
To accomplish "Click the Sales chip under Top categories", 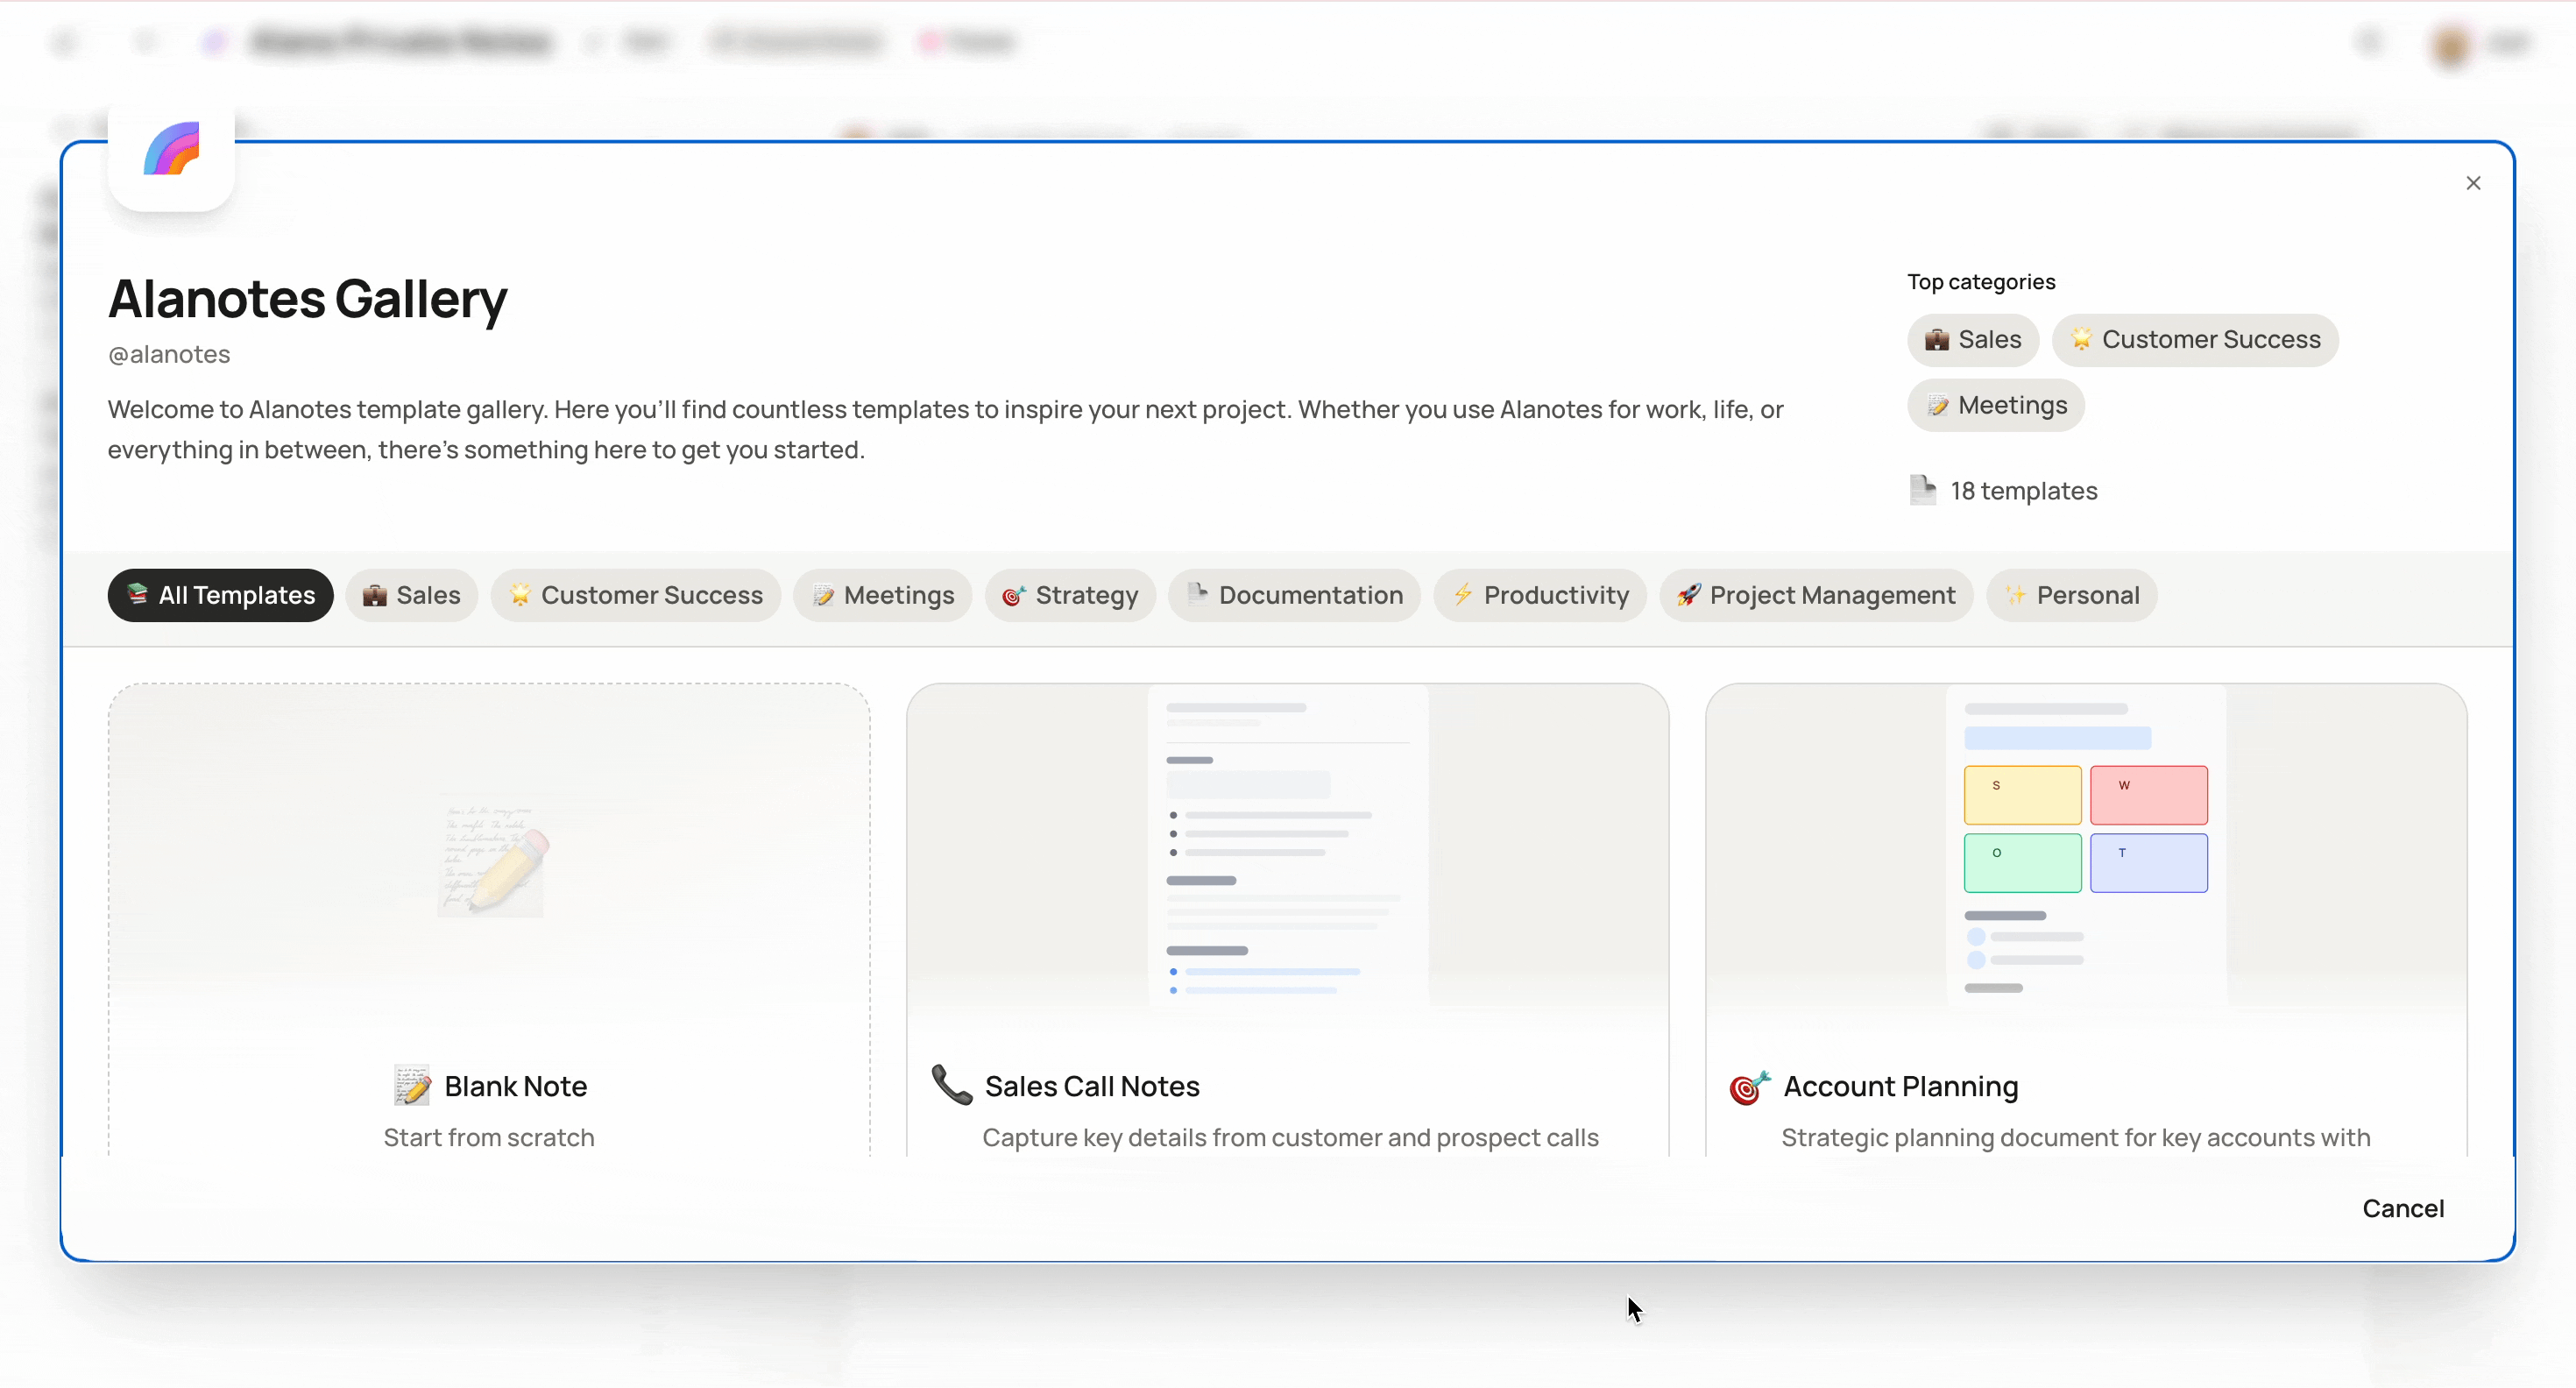I will pos(1972,340).
